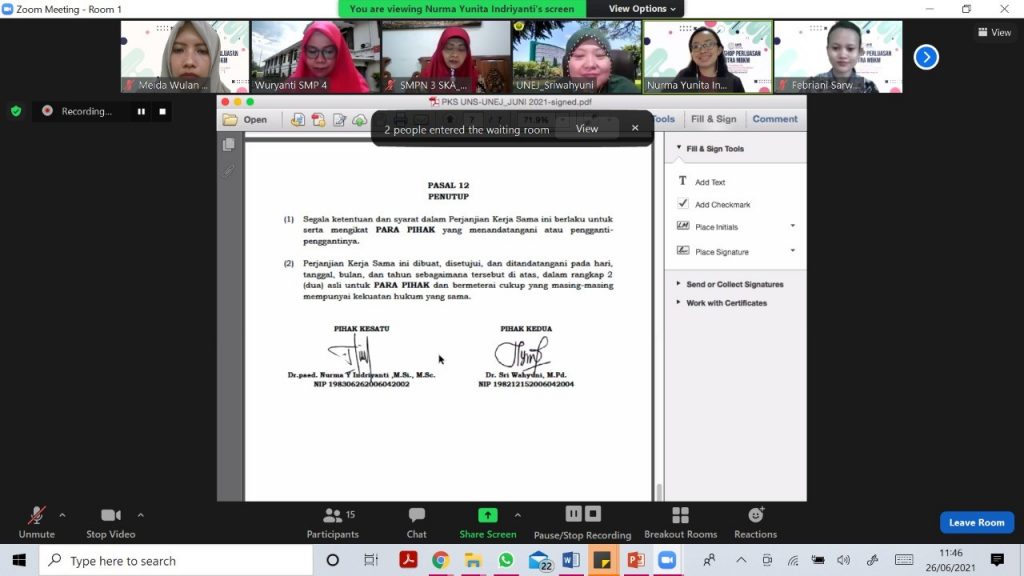Change layout with the View button
This screenshot has height=576, width=1024.
tap(995, 32)
